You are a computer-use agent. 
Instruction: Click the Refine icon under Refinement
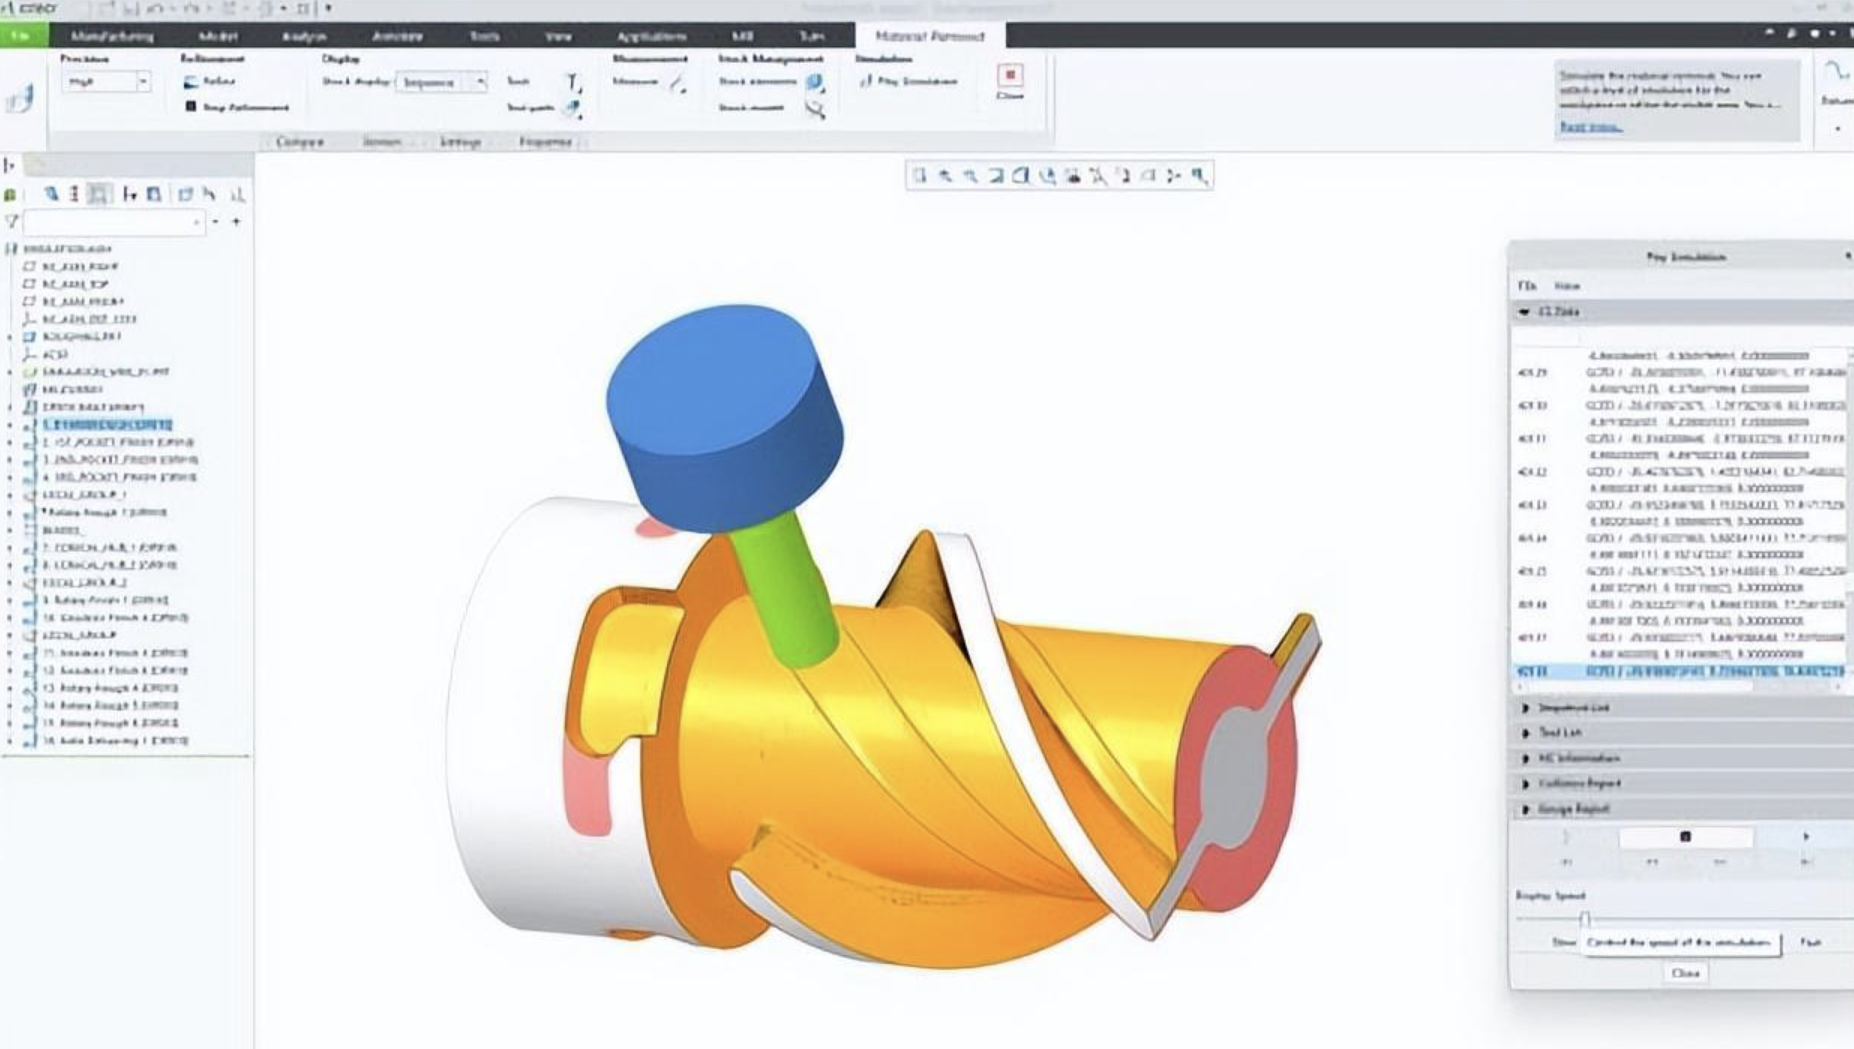[x=192, y=82]
